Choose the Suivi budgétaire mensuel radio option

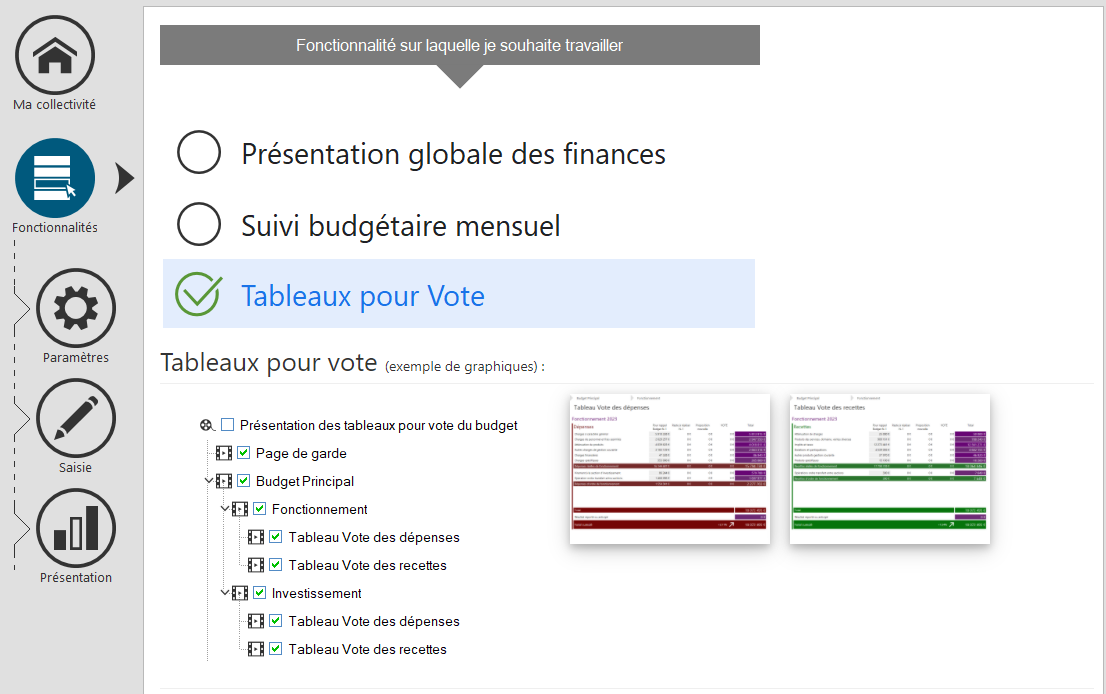coord(199,225)
